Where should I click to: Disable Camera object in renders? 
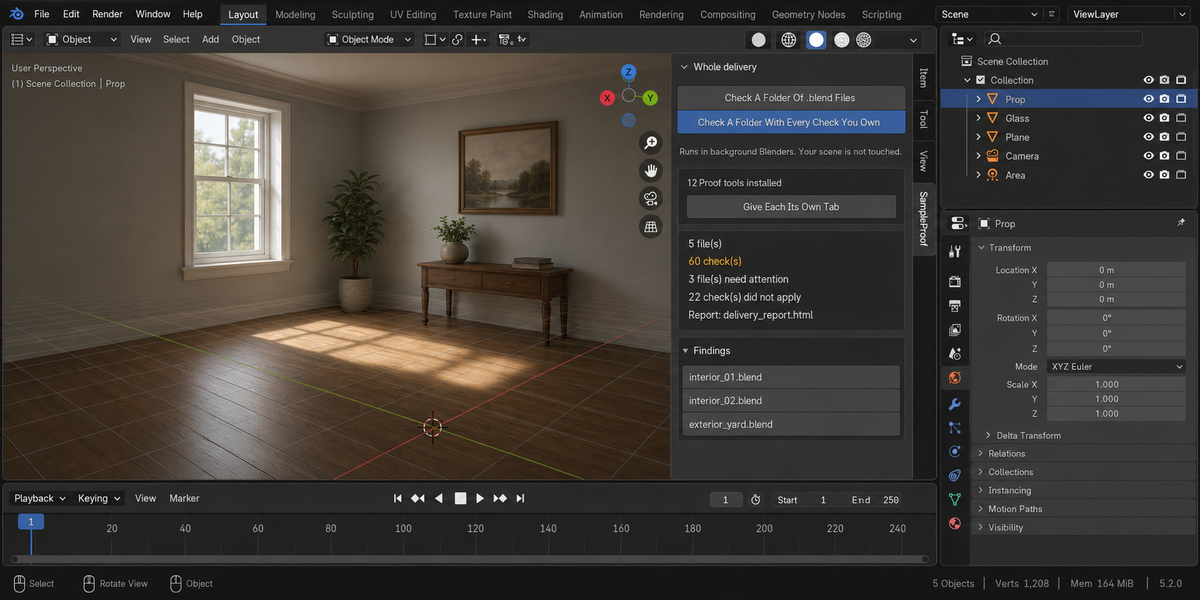click(1165, 156)
